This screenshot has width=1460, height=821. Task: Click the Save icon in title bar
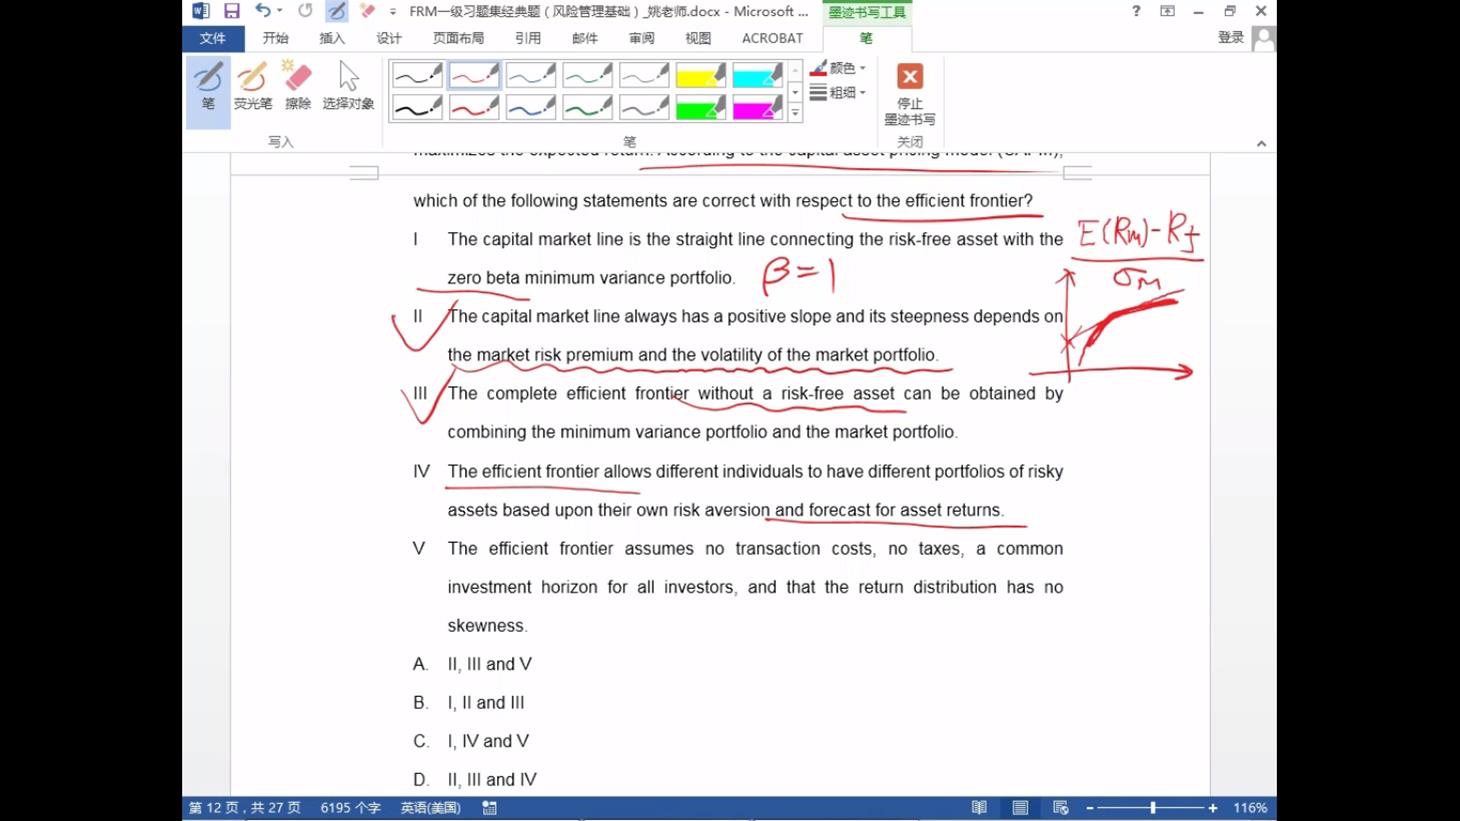tap(232, 11)
